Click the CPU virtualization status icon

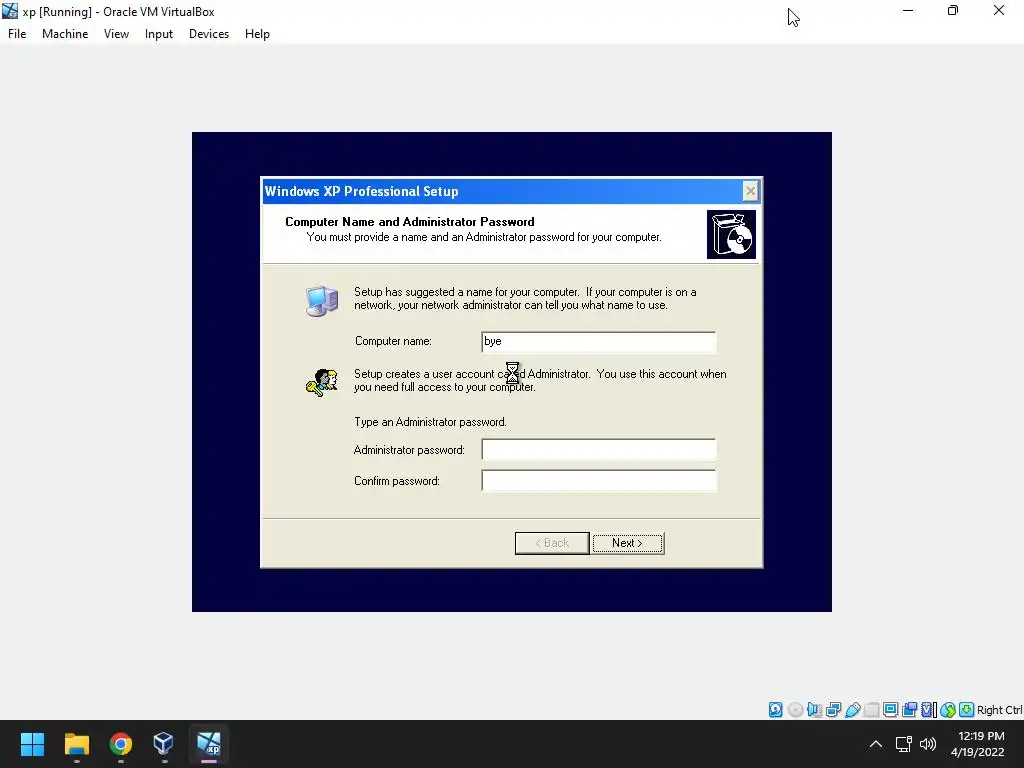point(929,710)
